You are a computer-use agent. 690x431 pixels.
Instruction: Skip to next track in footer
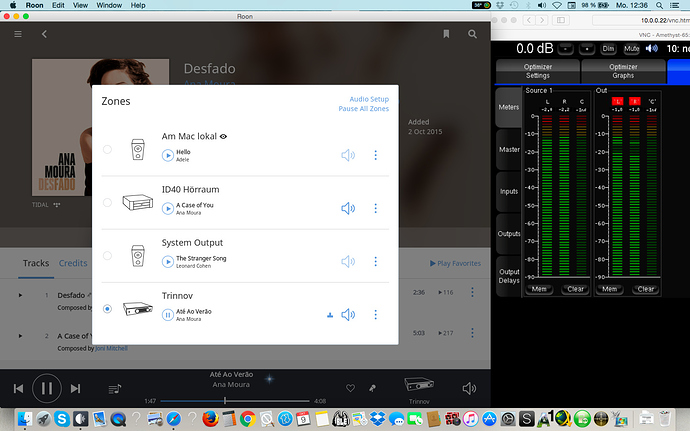pos(76,388)
